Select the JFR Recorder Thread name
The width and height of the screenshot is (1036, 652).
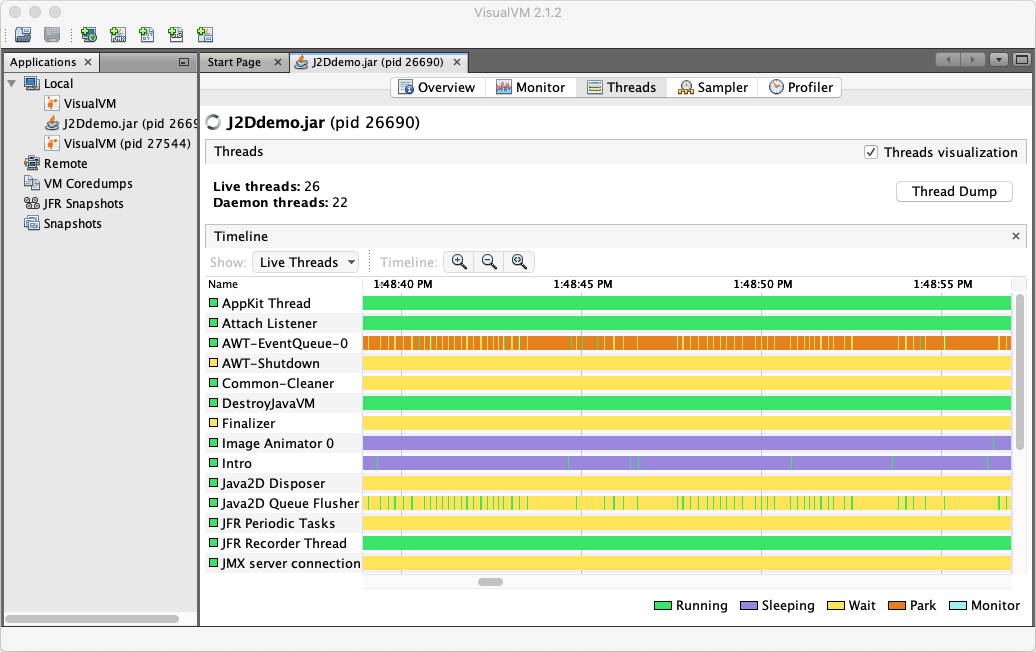click(x=284, y=543)
